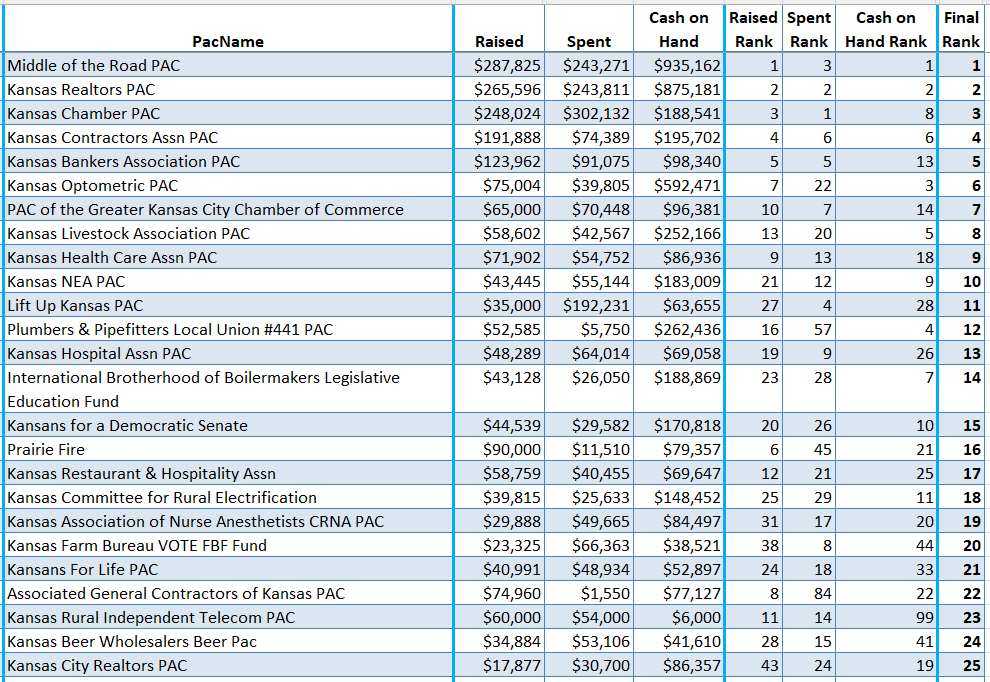Click the Prairie Fire cell
This screenshot has width=990, height=682.
[x=228, y=449]
